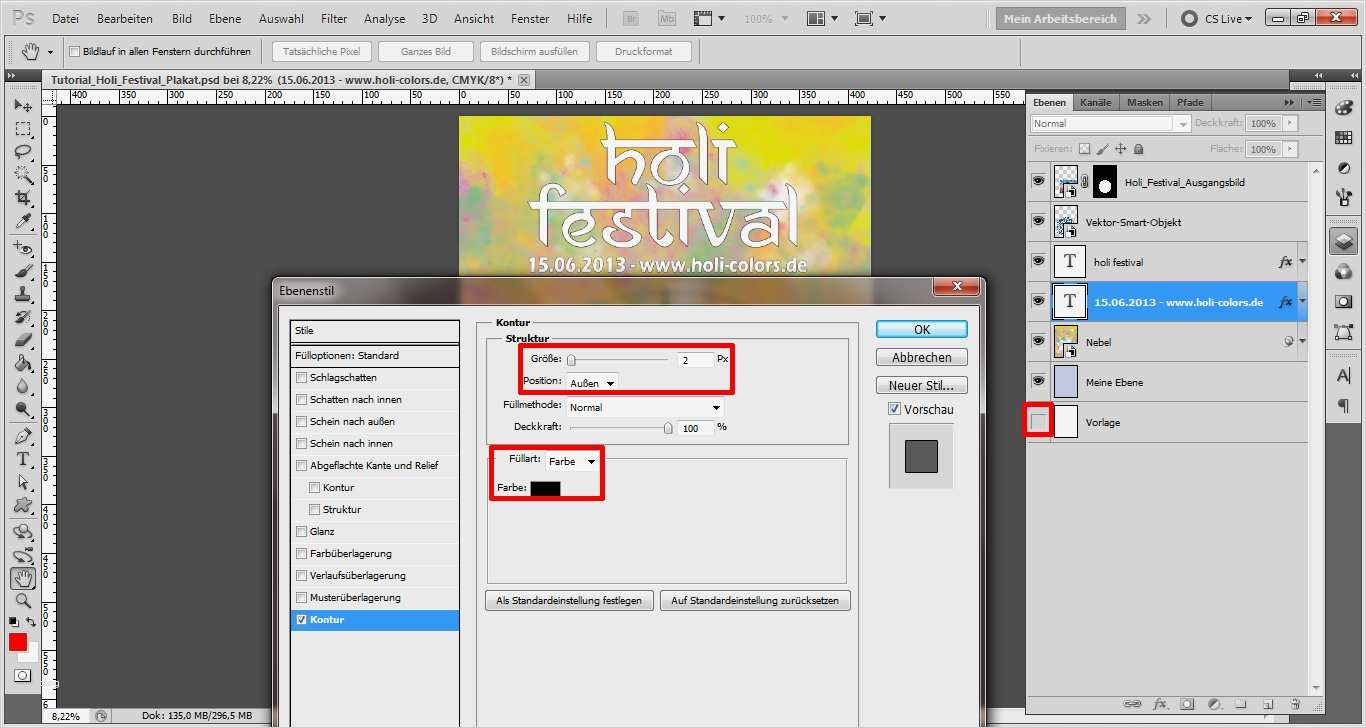Switch to the Masken tab
This screenshot has width=1366, height=728.
1145,102
